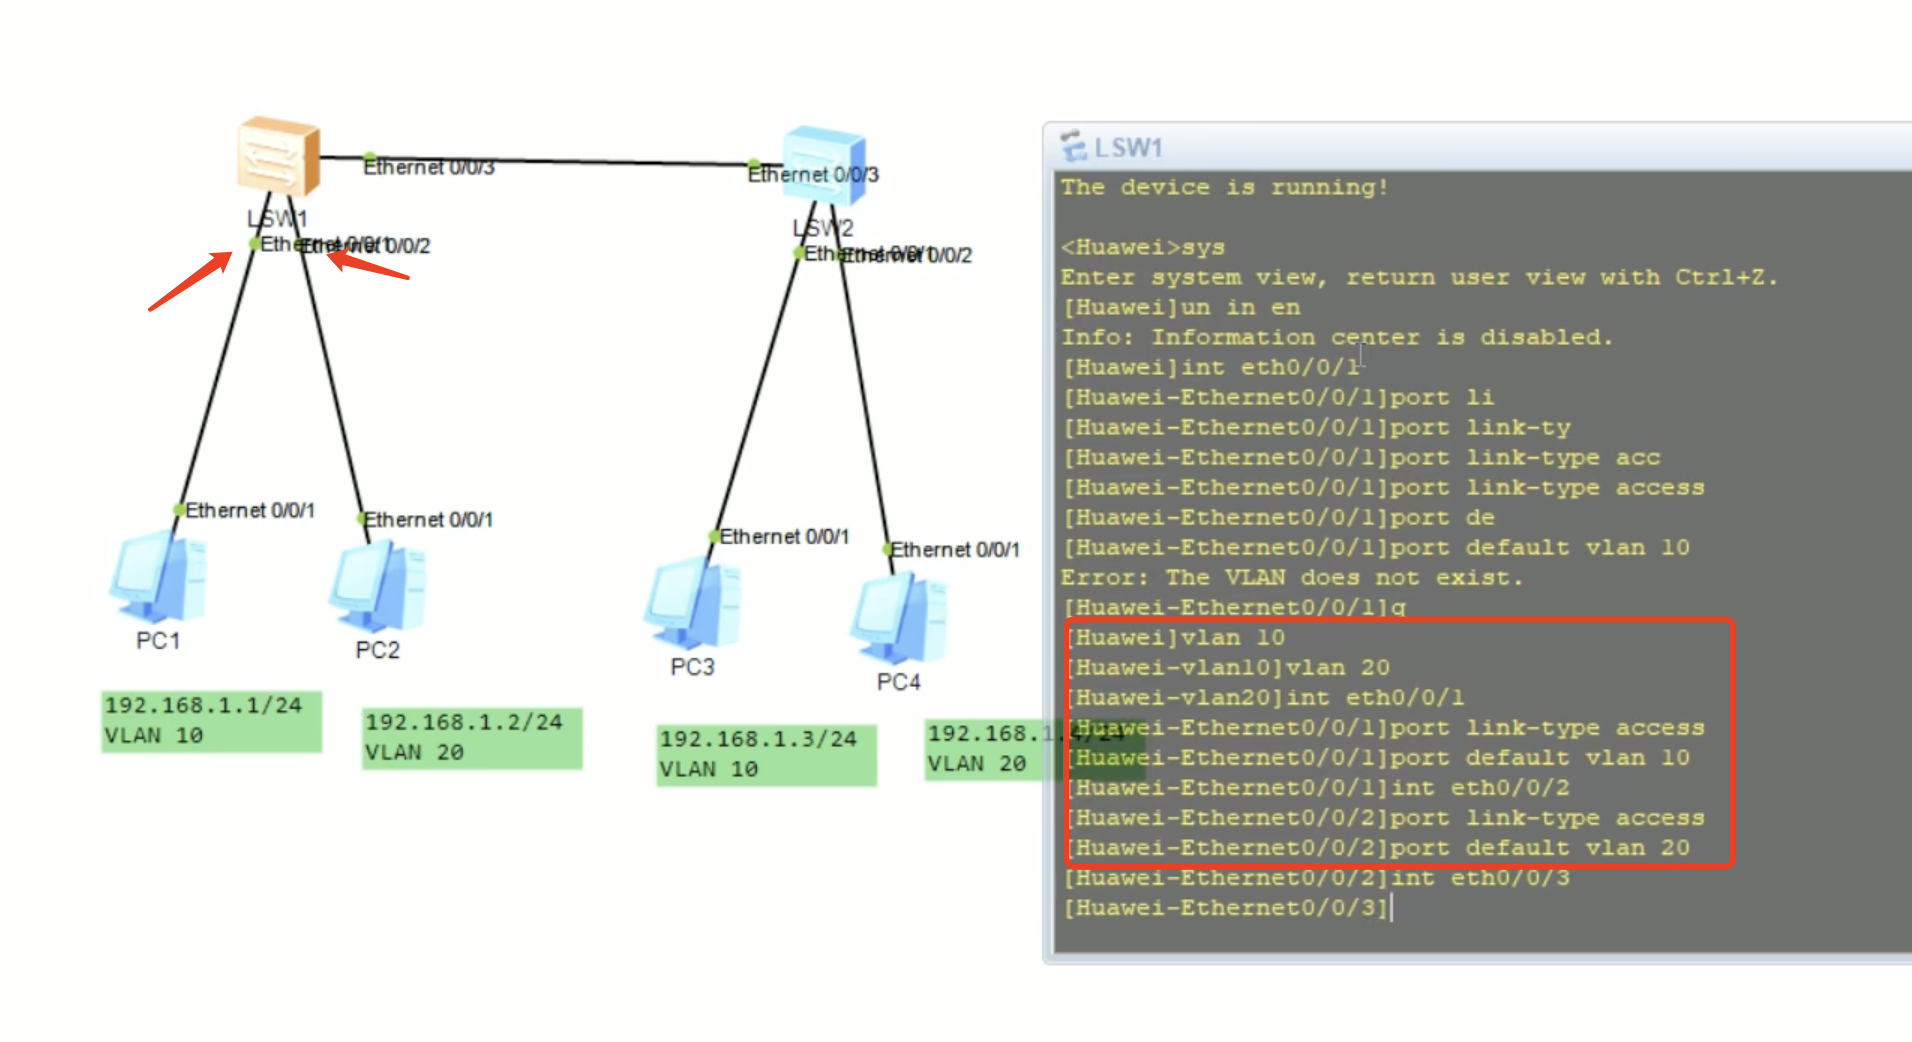
Task: Select the PC4 computer icon
Action: [x=899, y=619]
